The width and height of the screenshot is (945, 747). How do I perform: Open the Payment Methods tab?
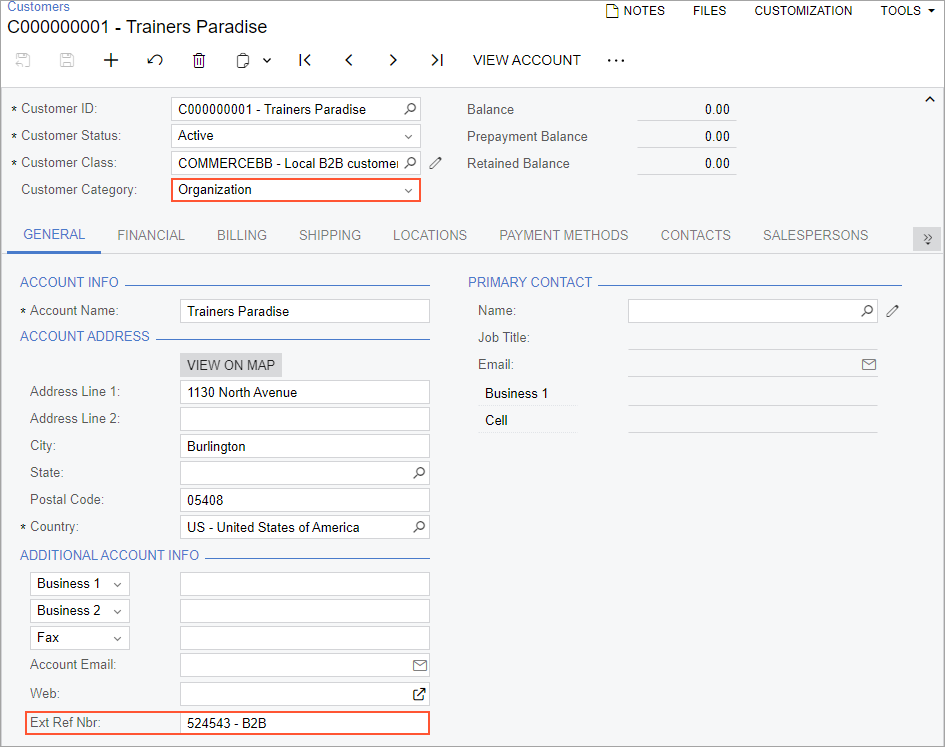564,235
